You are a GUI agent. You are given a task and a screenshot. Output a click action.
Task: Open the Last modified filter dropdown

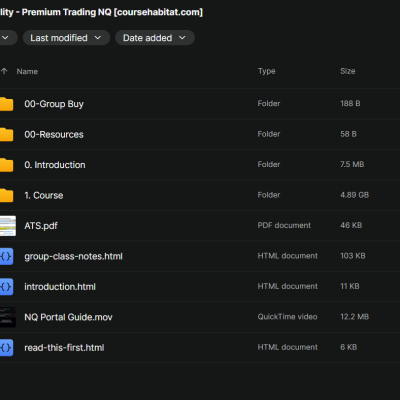(x=66, y=38)
